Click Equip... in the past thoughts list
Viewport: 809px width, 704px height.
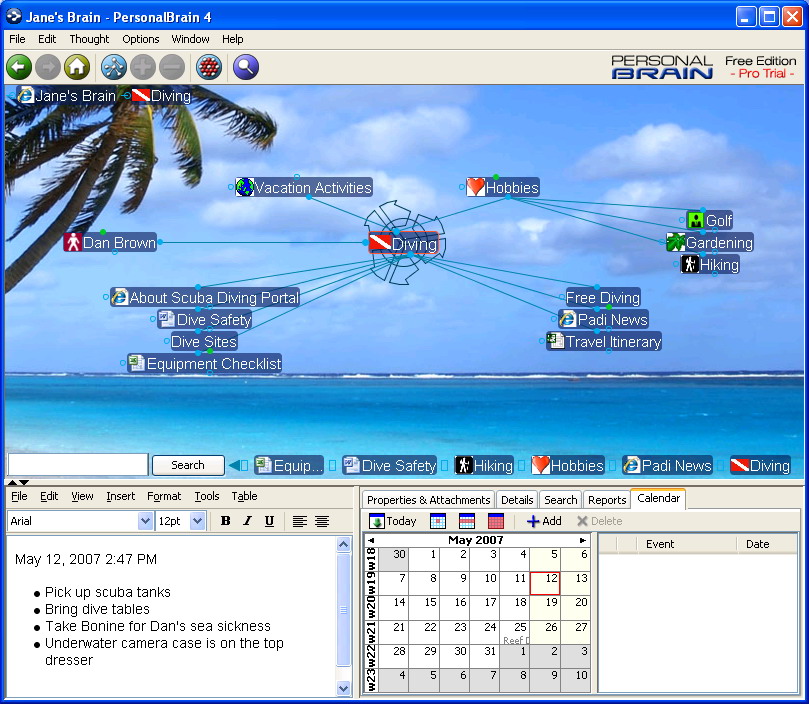click(x=289, y=466)
